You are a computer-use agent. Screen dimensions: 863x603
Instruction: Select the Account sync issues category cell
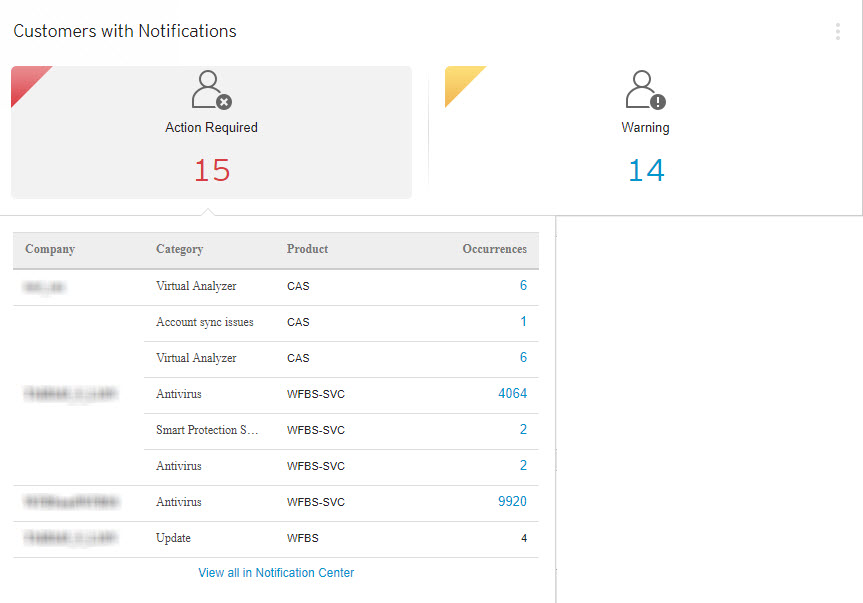pyautogui.click(x=205, y=322)
